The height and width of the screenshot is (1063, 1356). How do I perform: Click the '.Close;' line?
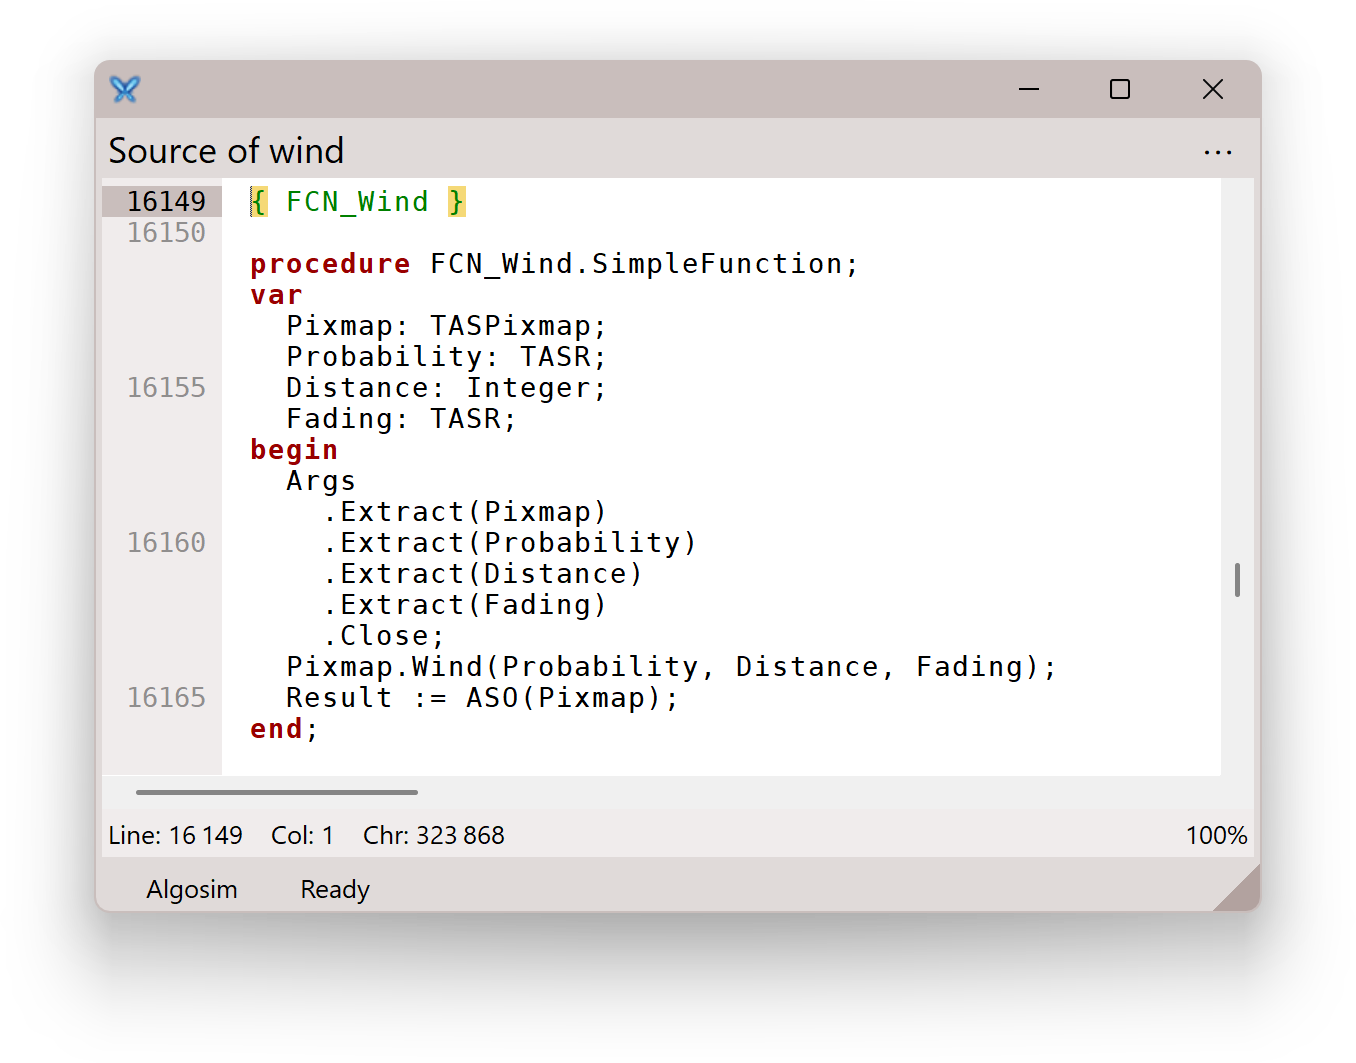(384, 636)
